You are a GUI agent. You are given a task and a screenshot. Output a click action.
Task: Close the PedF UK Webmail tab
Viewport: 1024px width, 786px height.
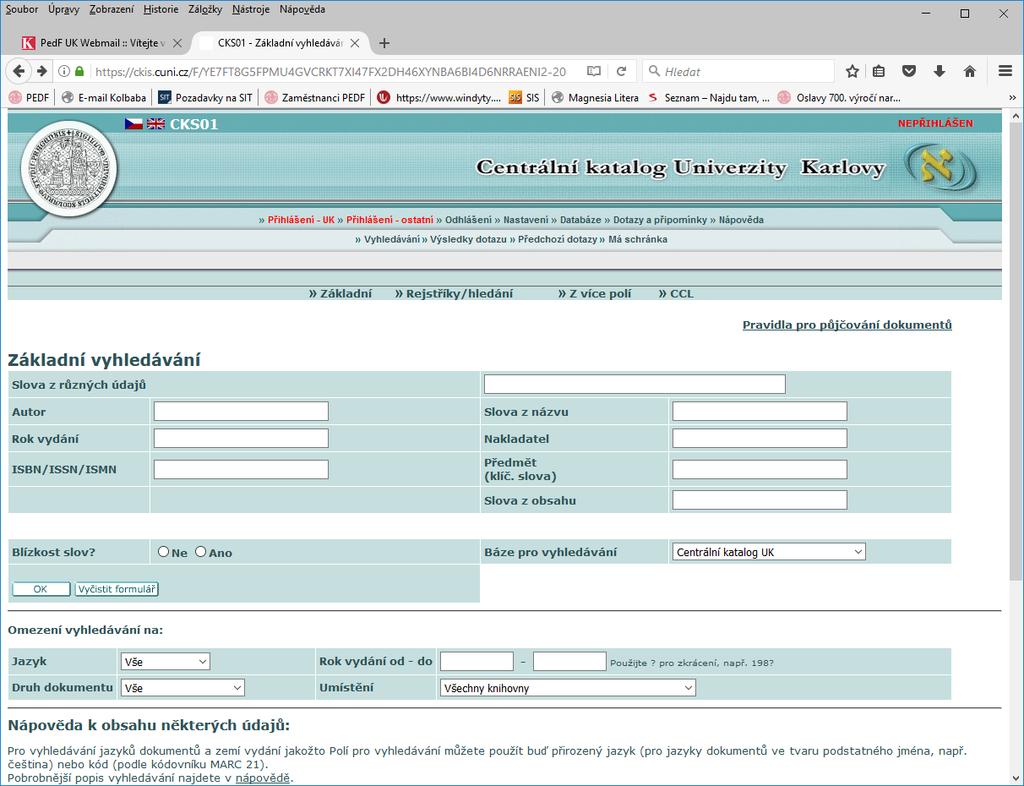pos(177,43)
